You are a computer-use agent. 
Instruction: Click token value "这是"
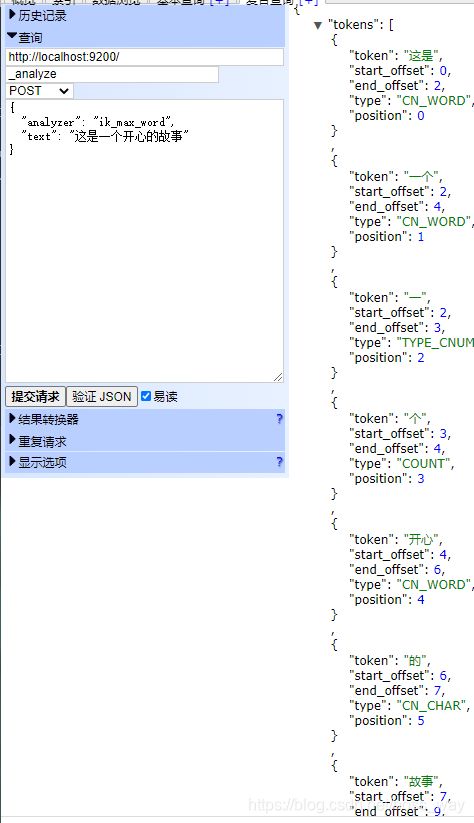421,55
